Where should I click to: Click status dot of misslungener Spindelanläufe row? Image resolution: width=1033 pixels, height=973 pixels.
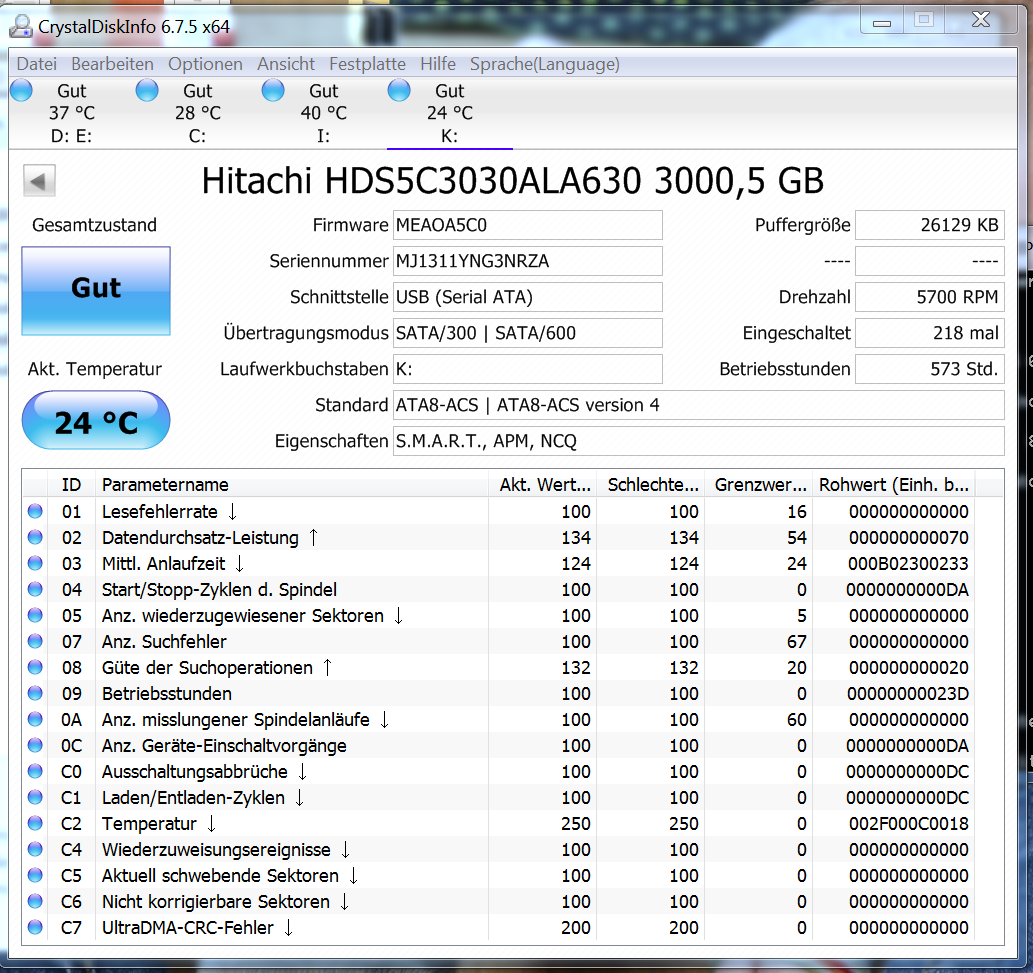pyautogui.click(x=35, y=719)
